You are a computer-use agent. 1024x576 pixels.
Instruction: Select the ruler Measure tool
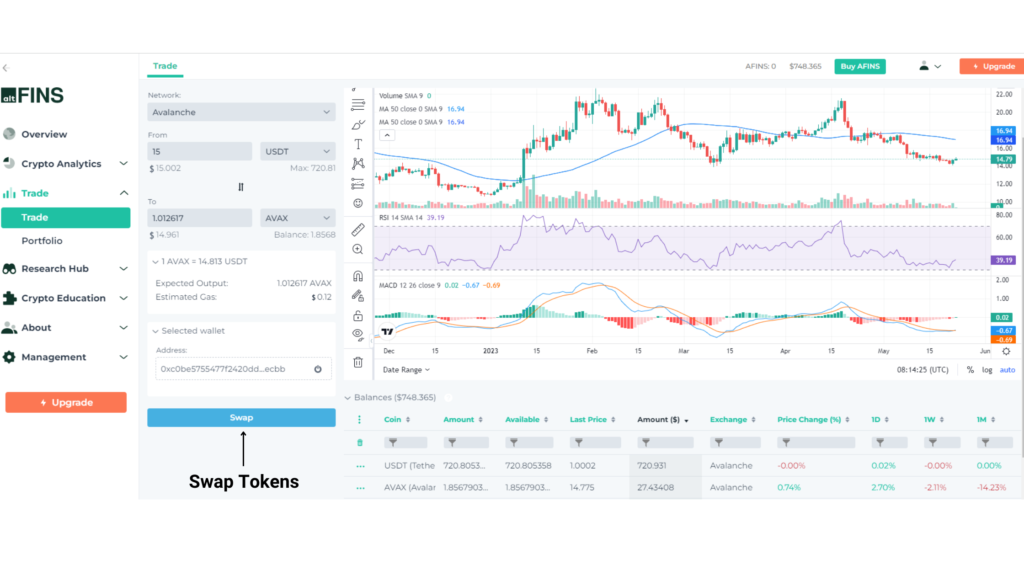[x=358, y=229]
